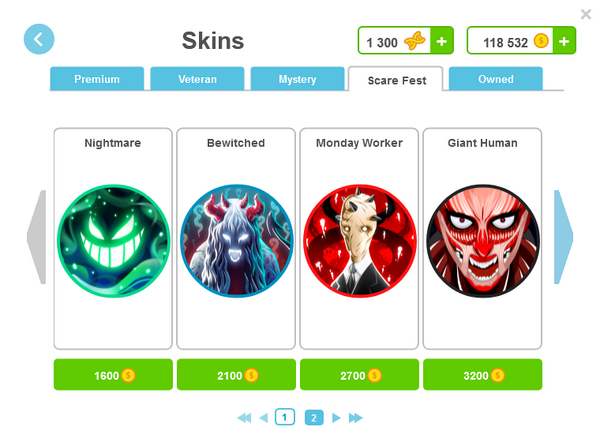Close the Skins dialog window

[x=586, y=15]
